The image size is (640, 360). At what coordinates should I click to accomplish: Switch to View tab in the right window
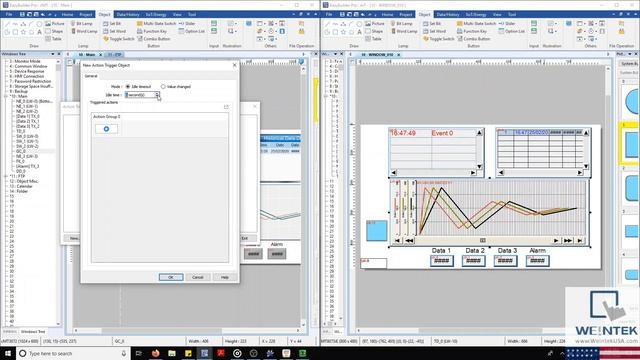[x=497, y=14]
